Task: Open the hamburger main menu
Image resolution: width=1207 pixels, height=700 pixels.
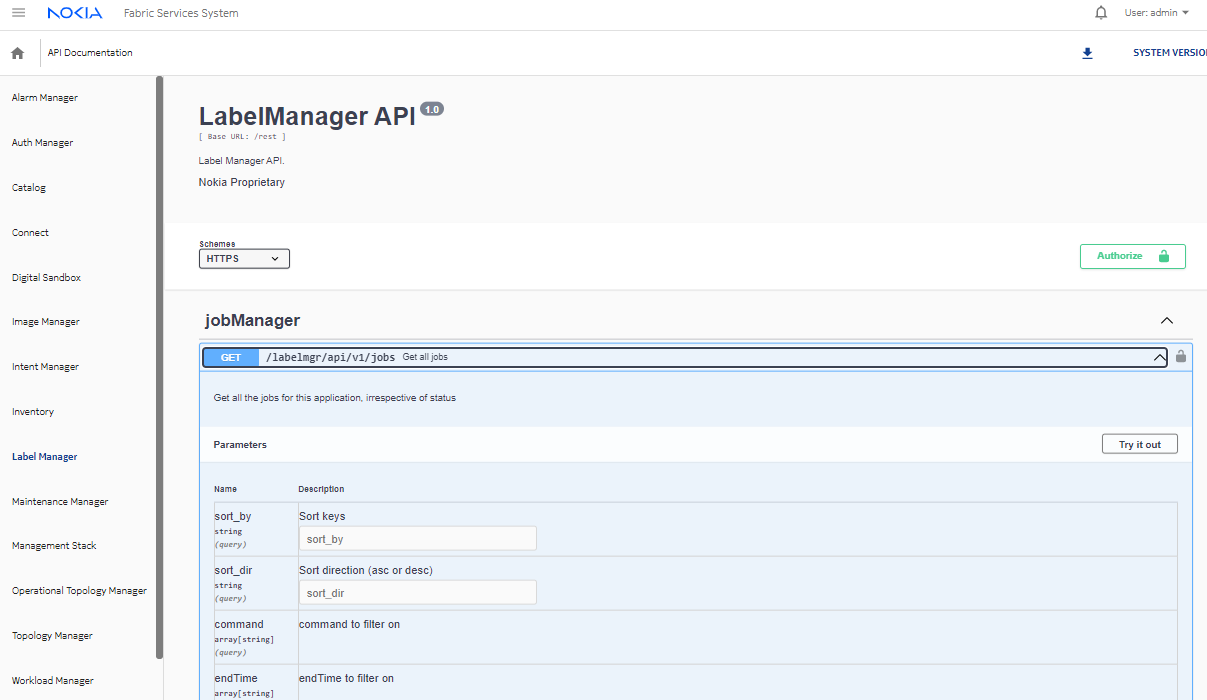Action: tap(18, 13)
